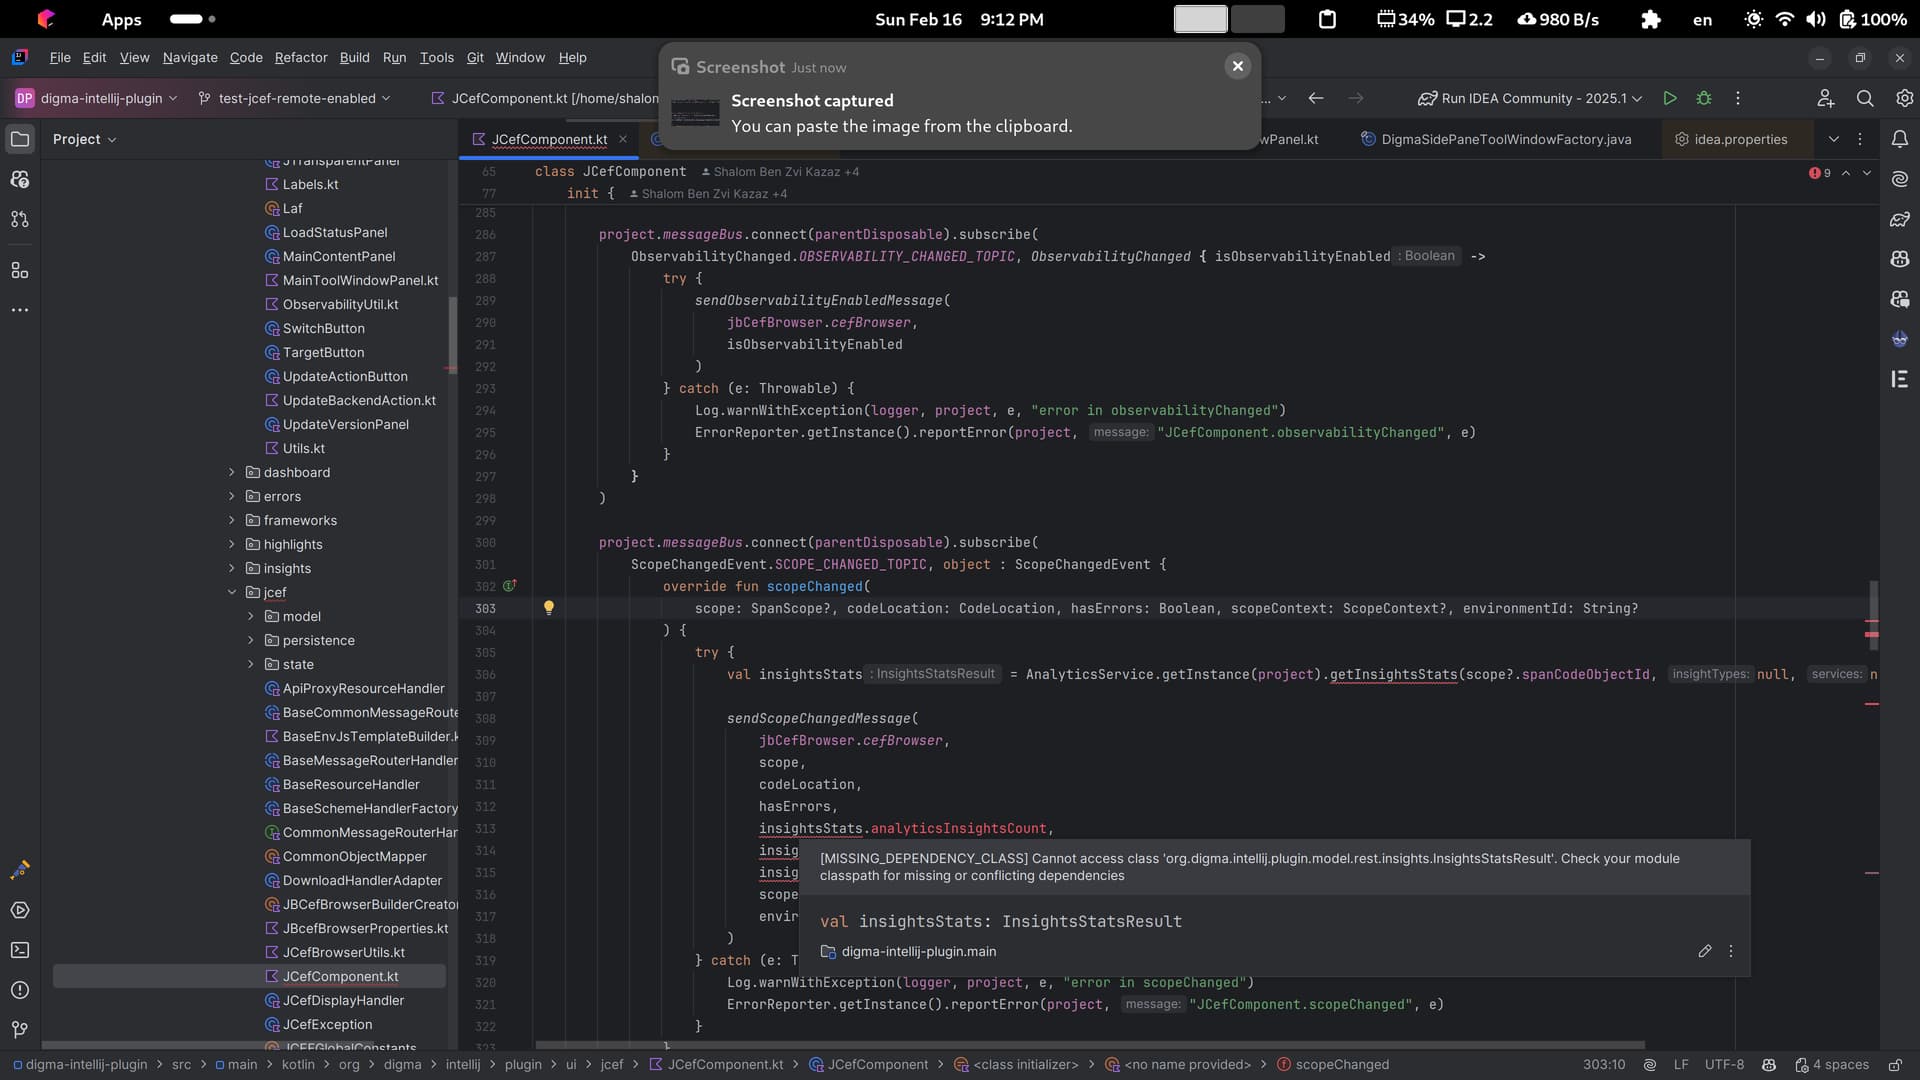This screenshot has height=1080, width=1920.
Task: Toggle the system brightness indicator icon
Action: (x=1753, y=19)
